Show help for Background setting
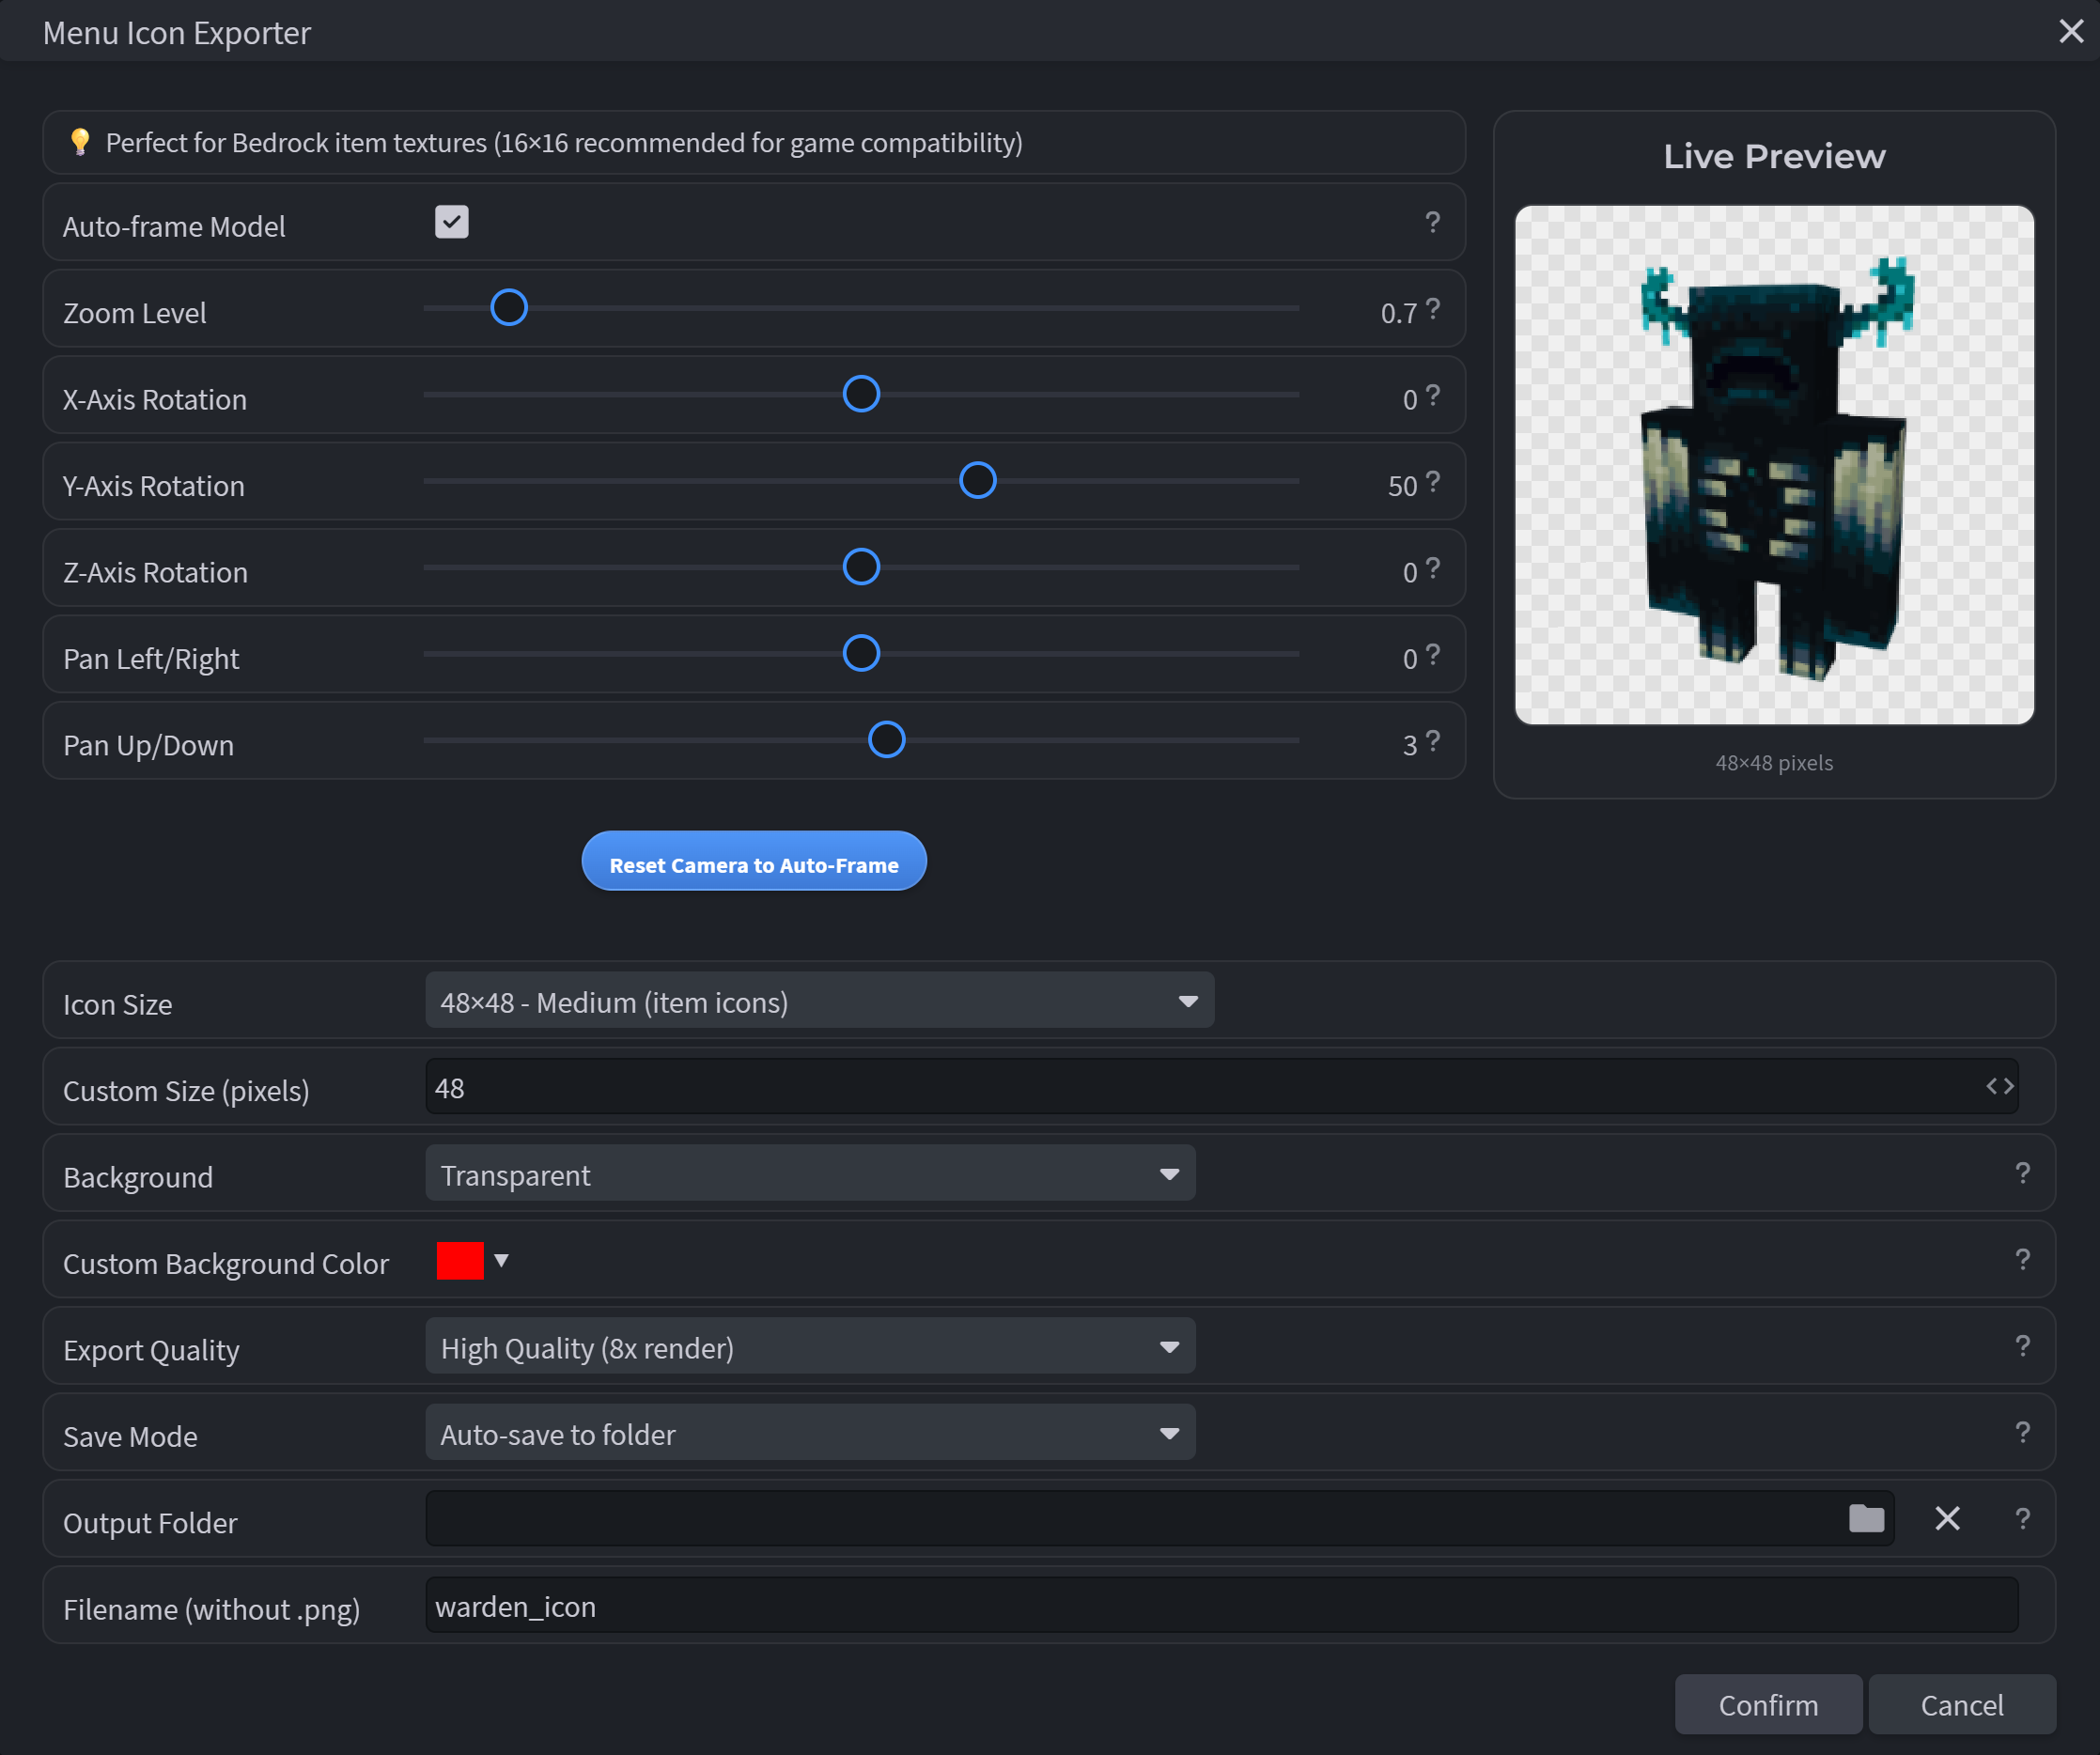This screenshot has height=1755, width=2100. (x=2022, y=1173)
